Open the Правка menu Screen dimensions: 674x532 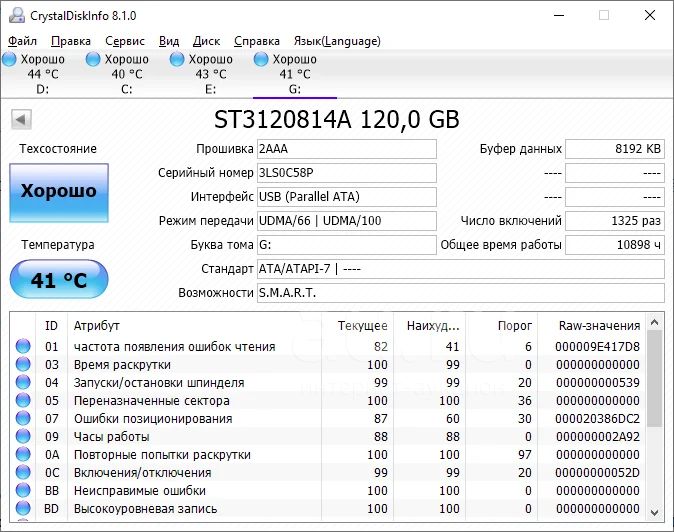coord(71,41)
